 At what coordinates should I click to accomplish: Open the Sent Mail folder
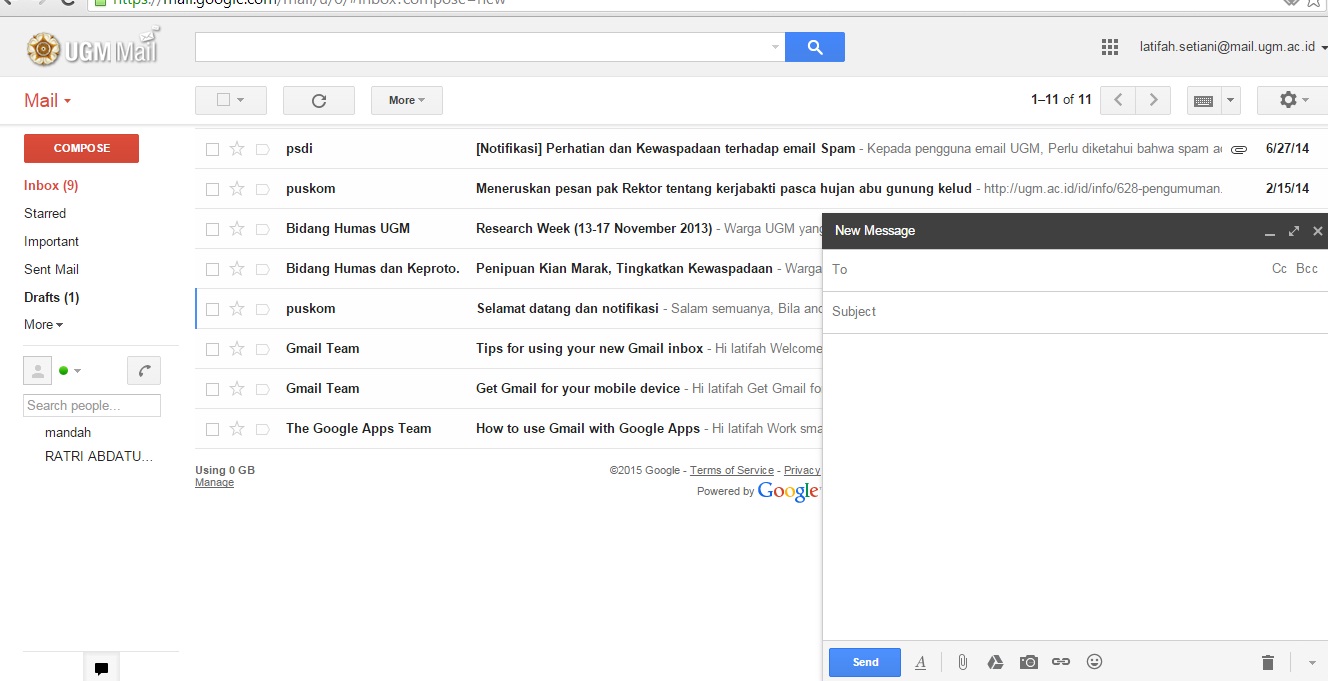click(x=51, y=269)
